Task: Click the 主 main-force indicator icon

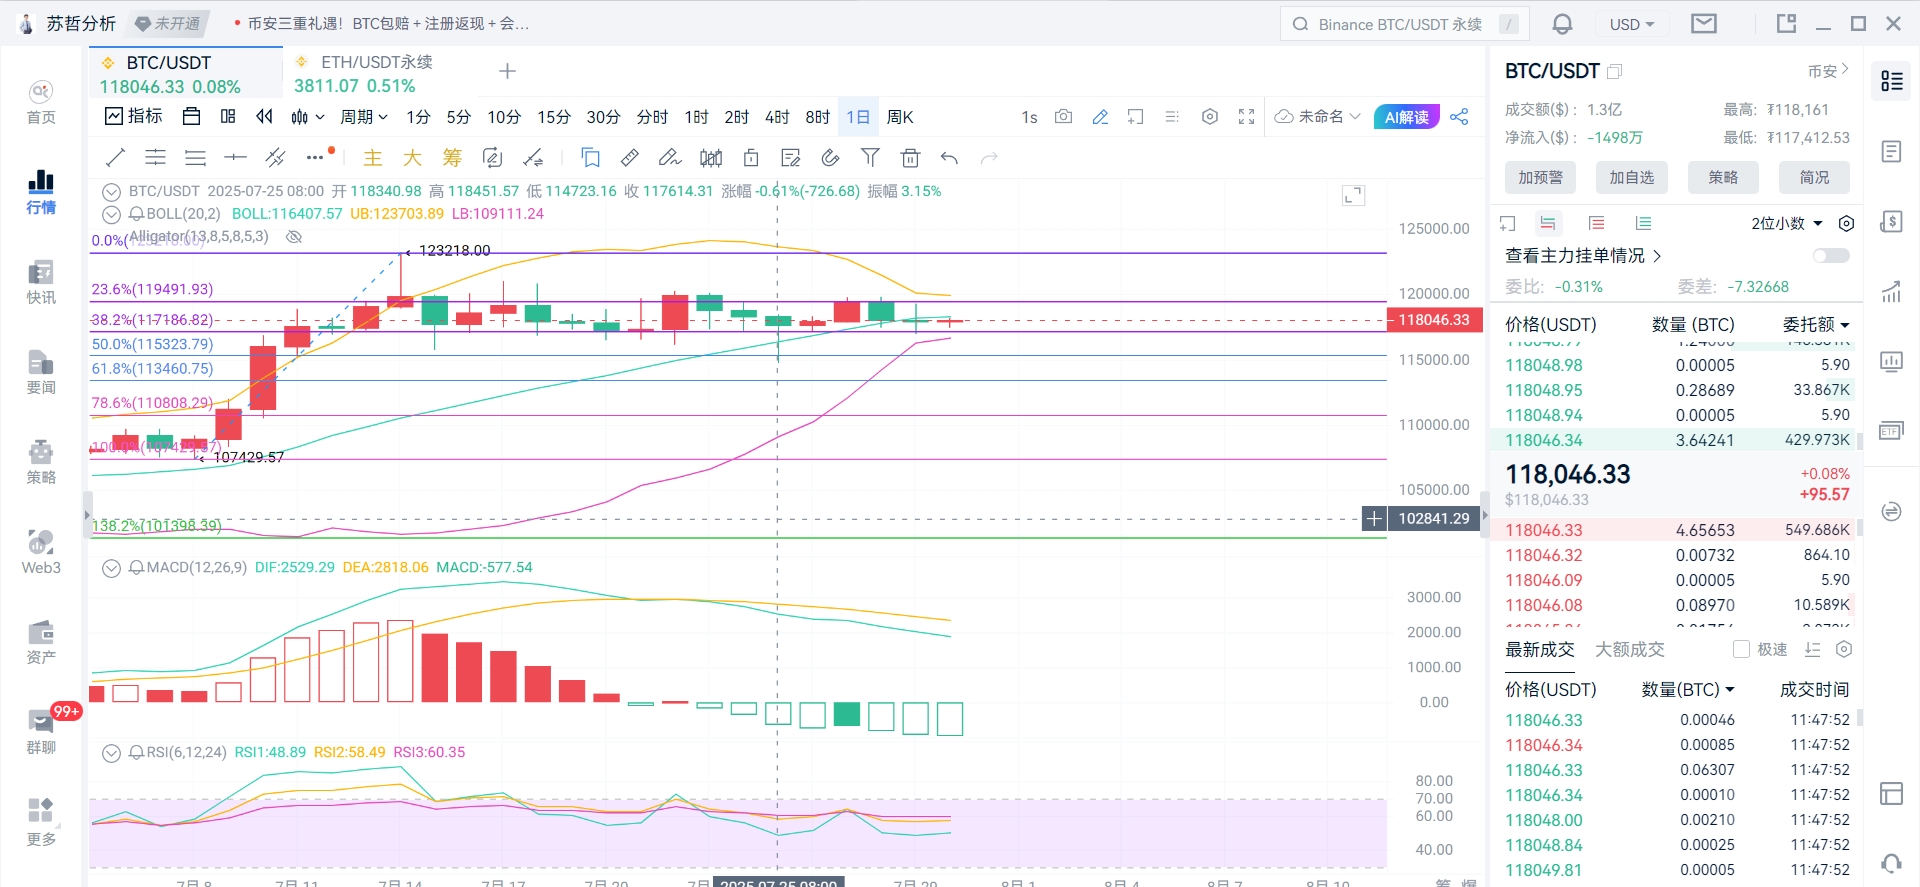Action: point(373,157)
